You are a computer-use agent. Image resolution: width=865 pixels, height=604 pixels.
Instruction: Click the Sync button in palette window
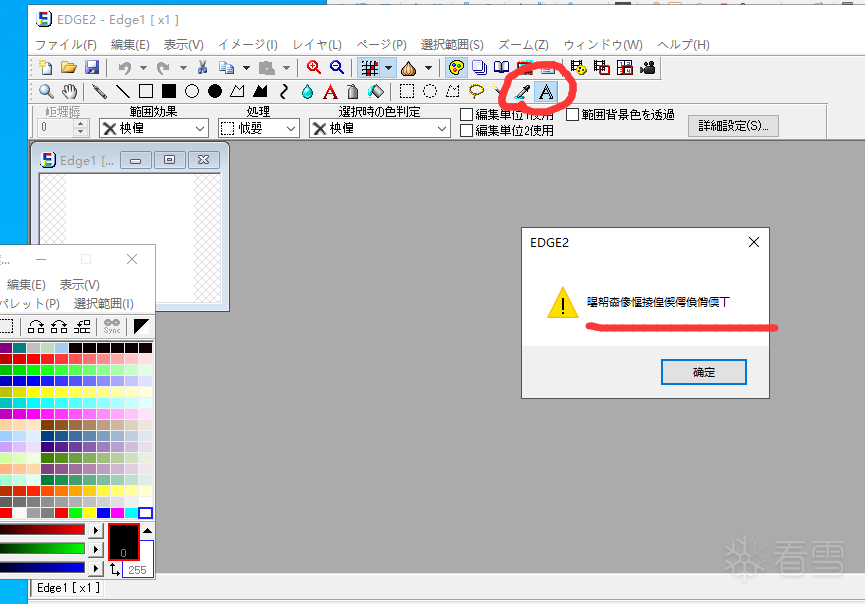[x=112, y=327]
